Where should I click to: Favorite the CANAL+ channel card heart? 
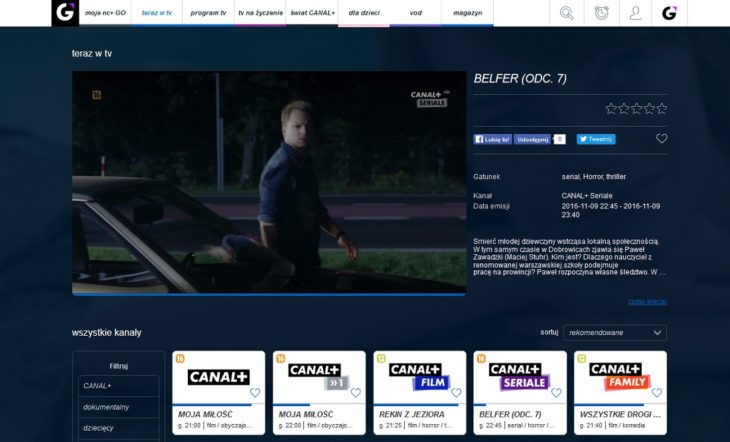pos(255,393)
